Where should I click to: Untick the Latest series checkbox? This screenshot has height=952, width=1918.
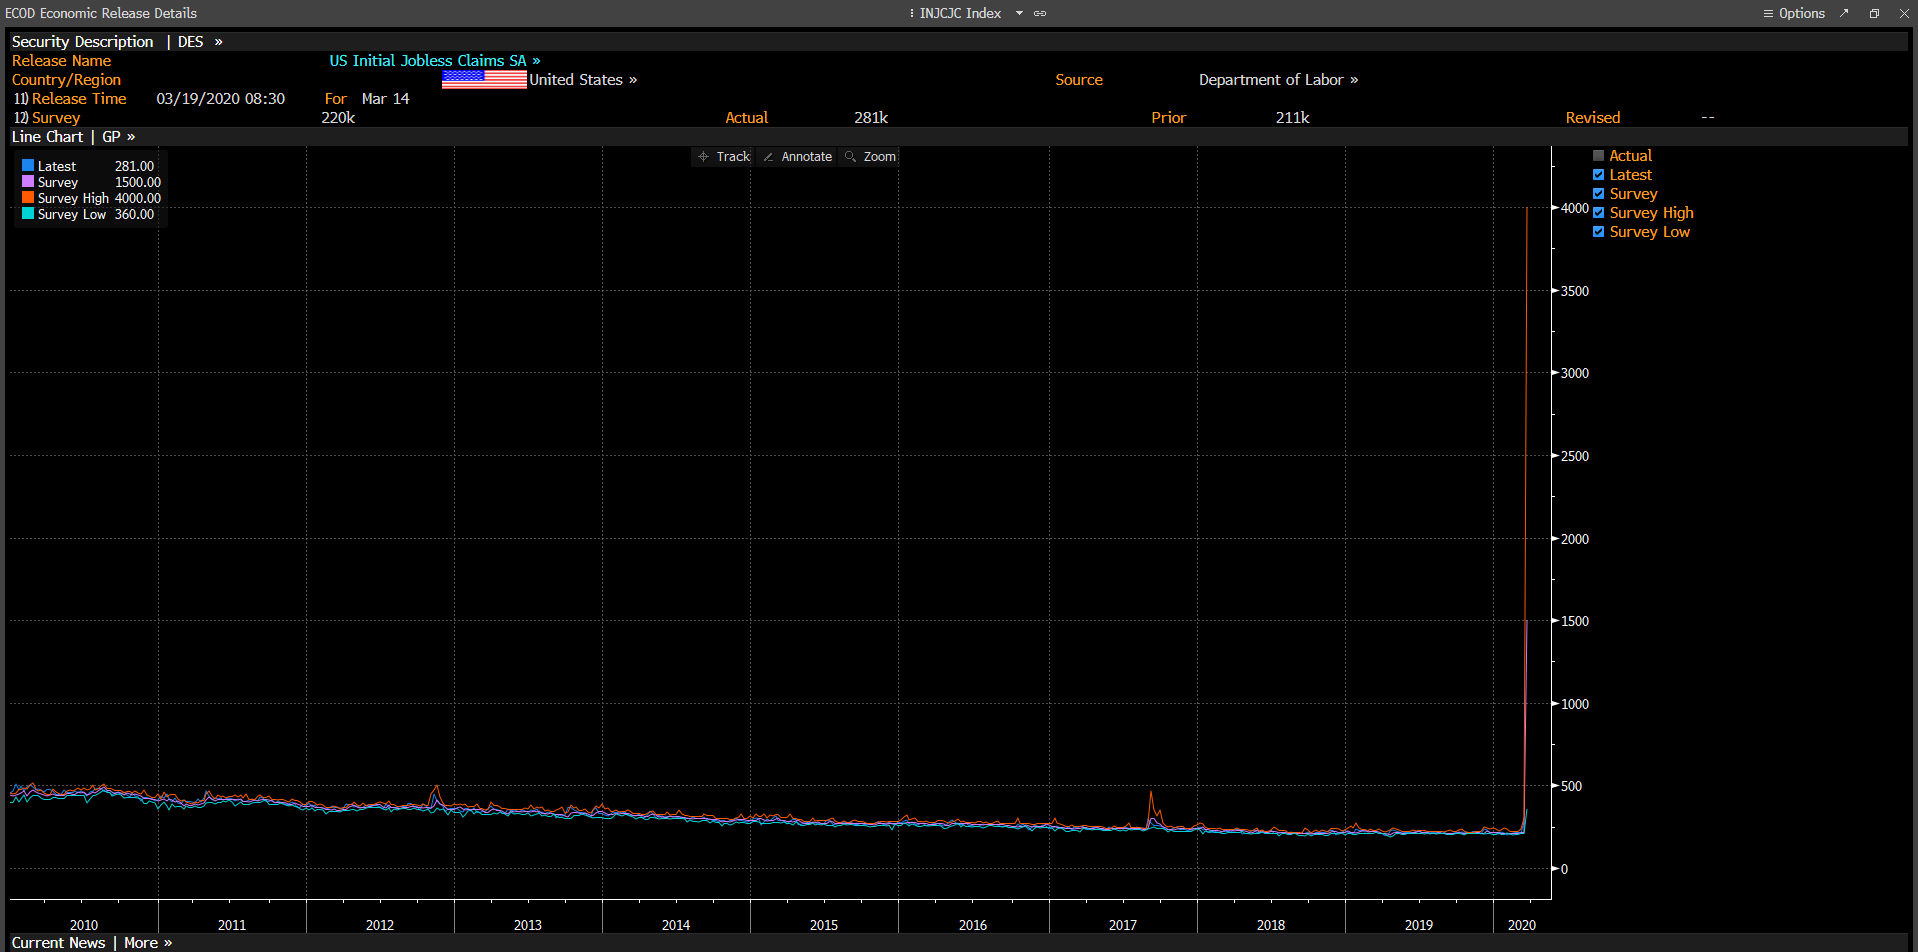pos(1598,175)
